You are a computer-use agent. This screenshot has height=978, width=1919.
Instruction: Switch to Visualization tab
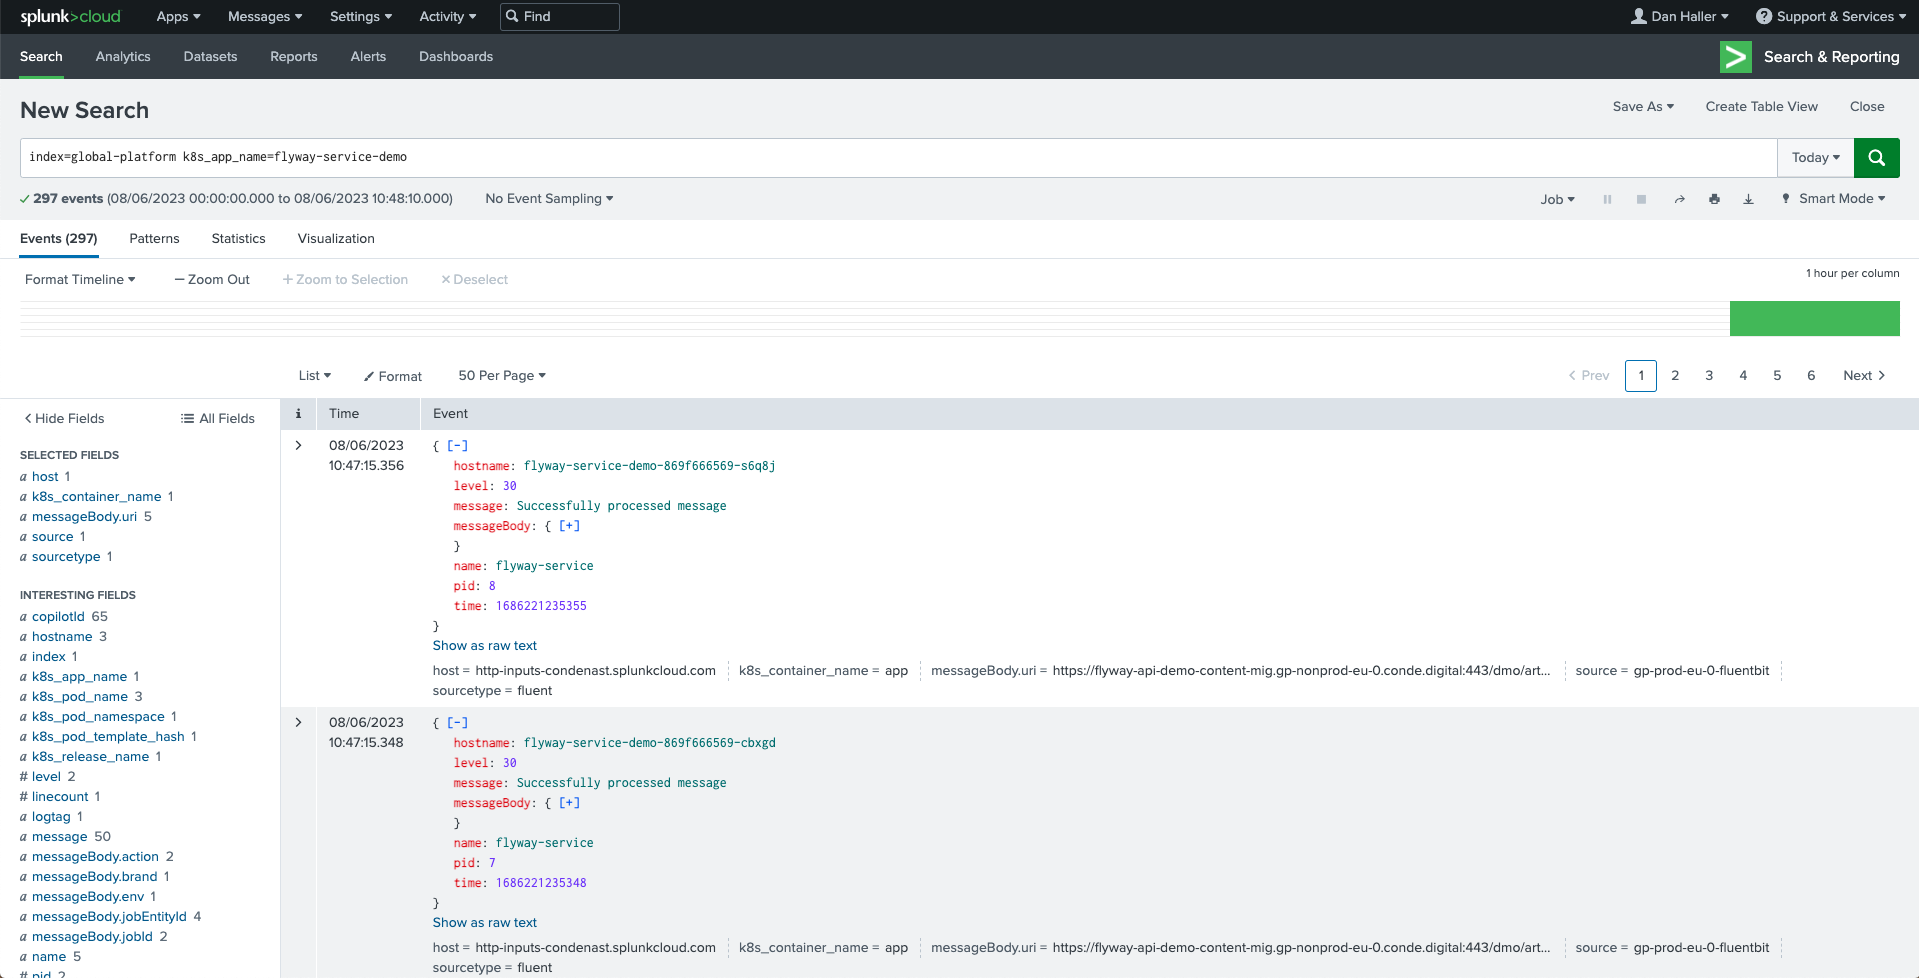click(336, 238)
